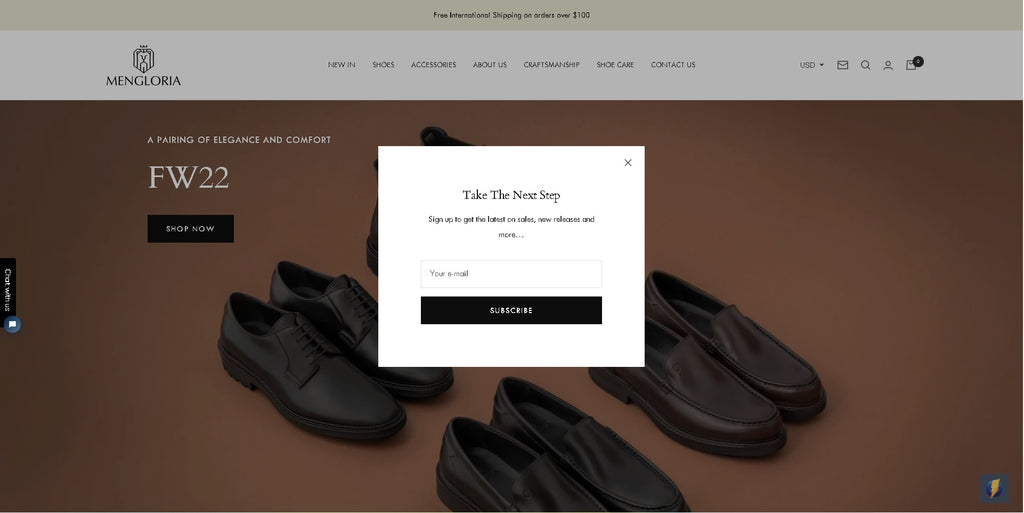Open the Accessories menu item
1024x513 pixels.
[434, 65]
